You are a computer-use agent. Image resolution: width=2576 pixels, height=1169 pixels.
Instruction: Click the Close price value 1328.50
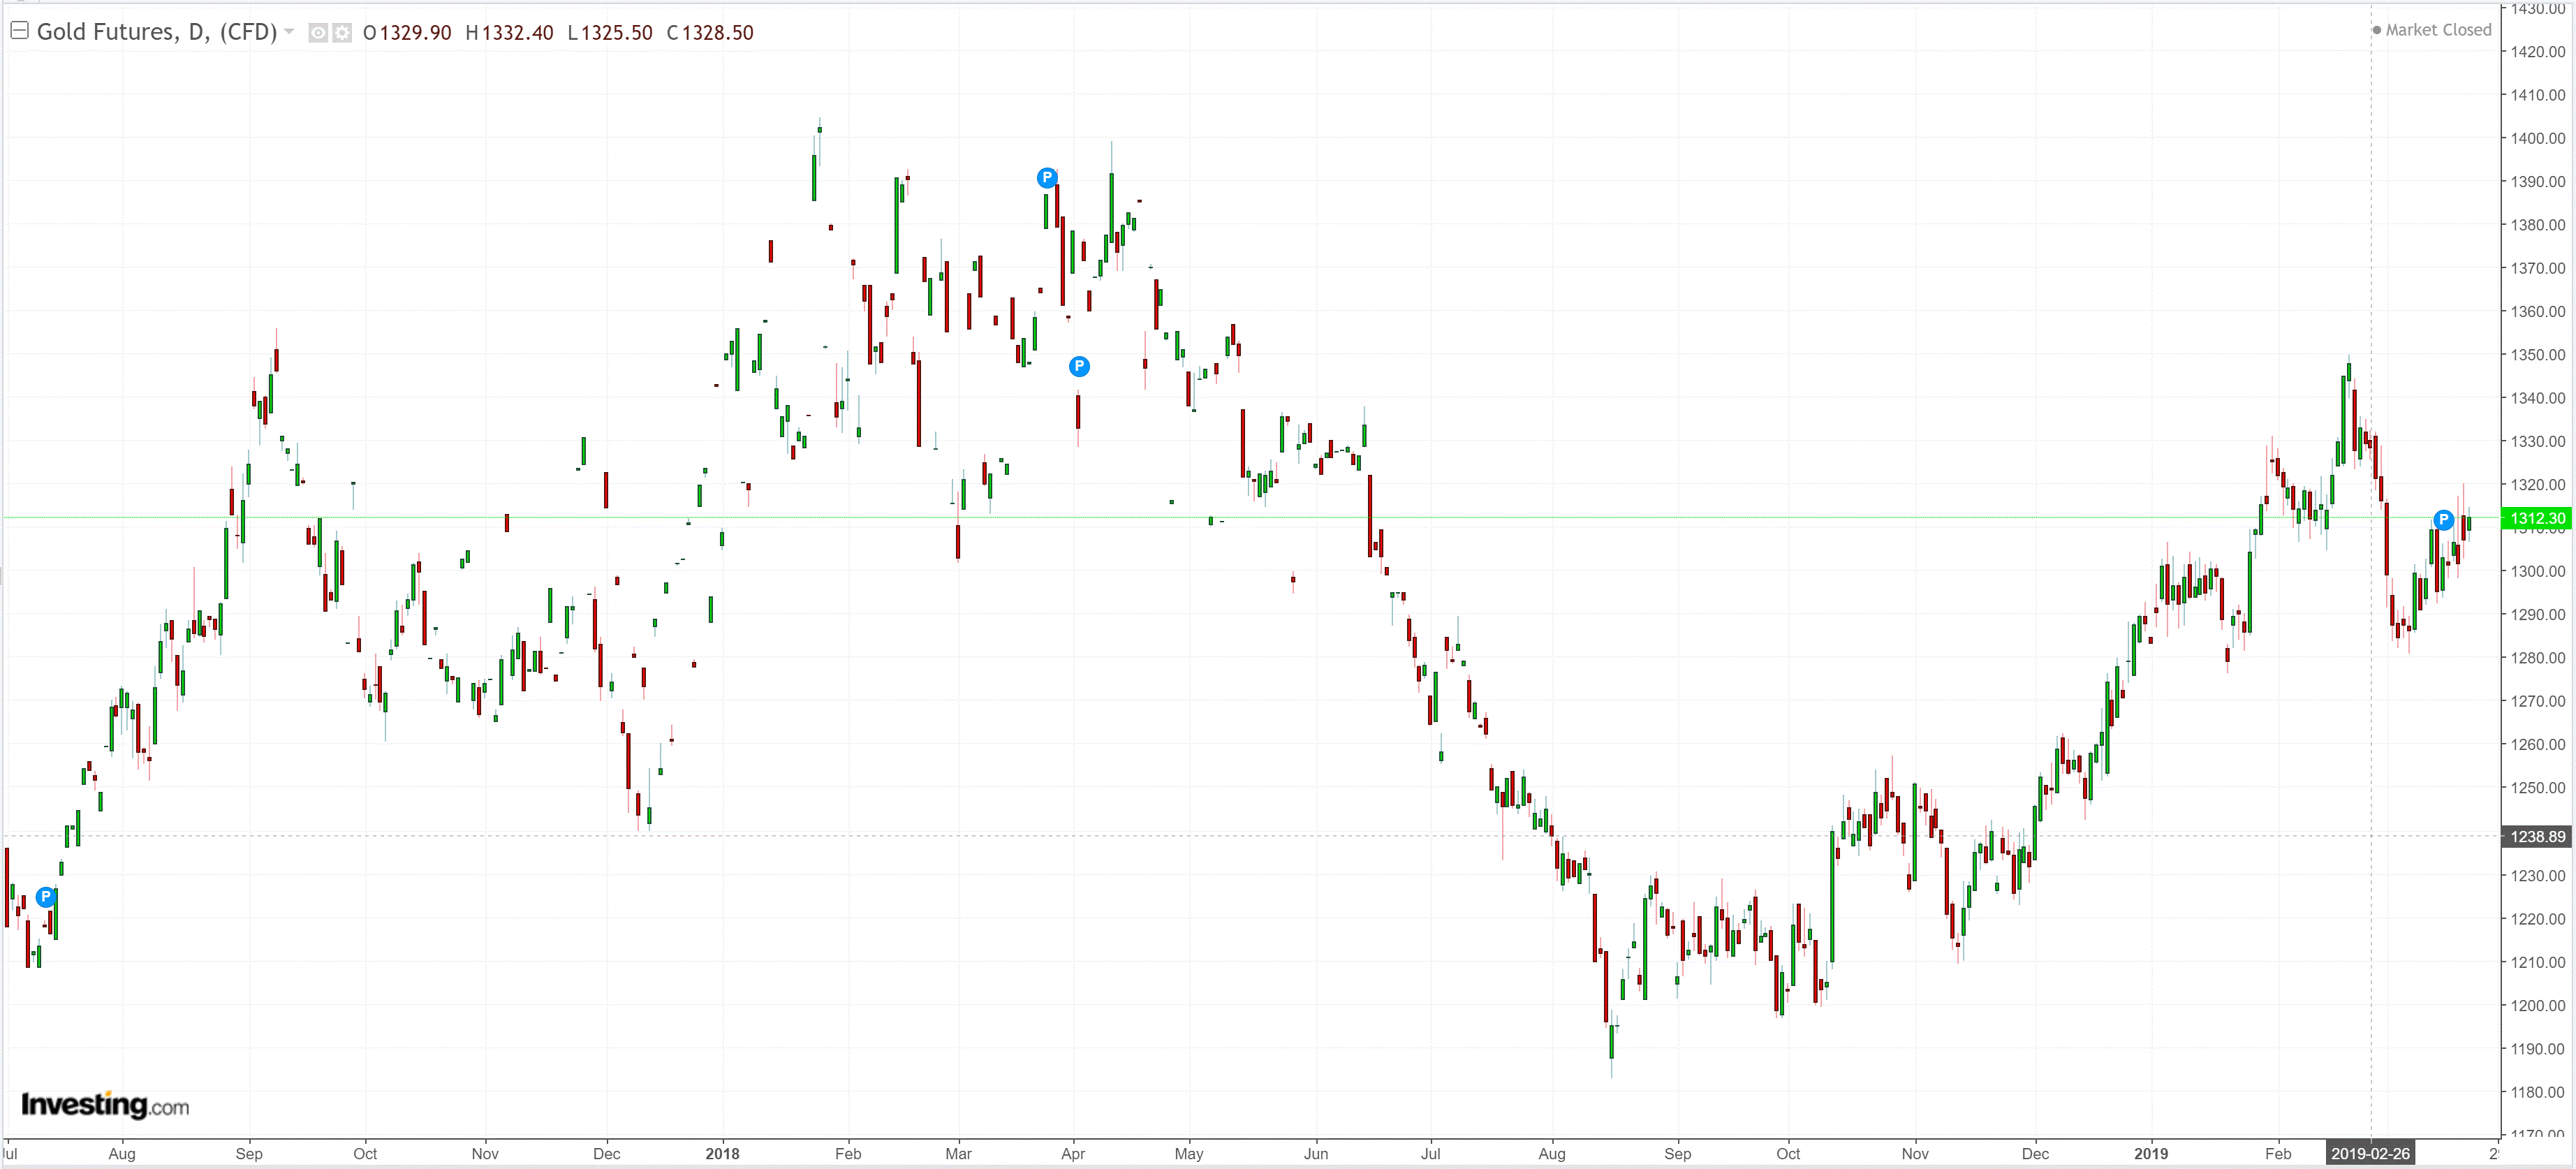tap(717, 33)
